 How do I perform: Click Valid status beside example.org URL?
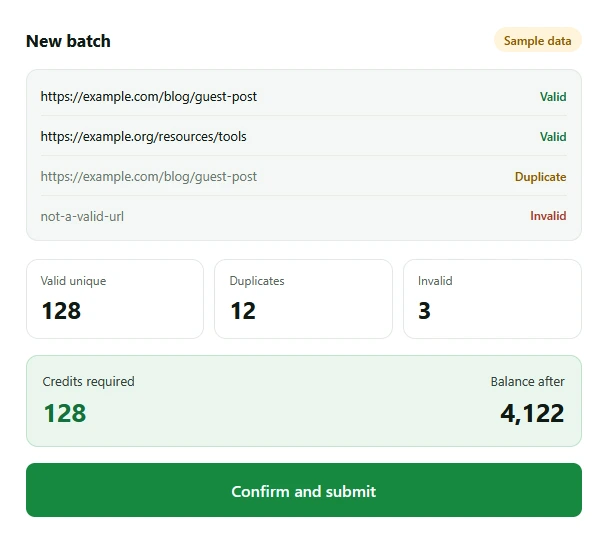[x=553, y=137]
